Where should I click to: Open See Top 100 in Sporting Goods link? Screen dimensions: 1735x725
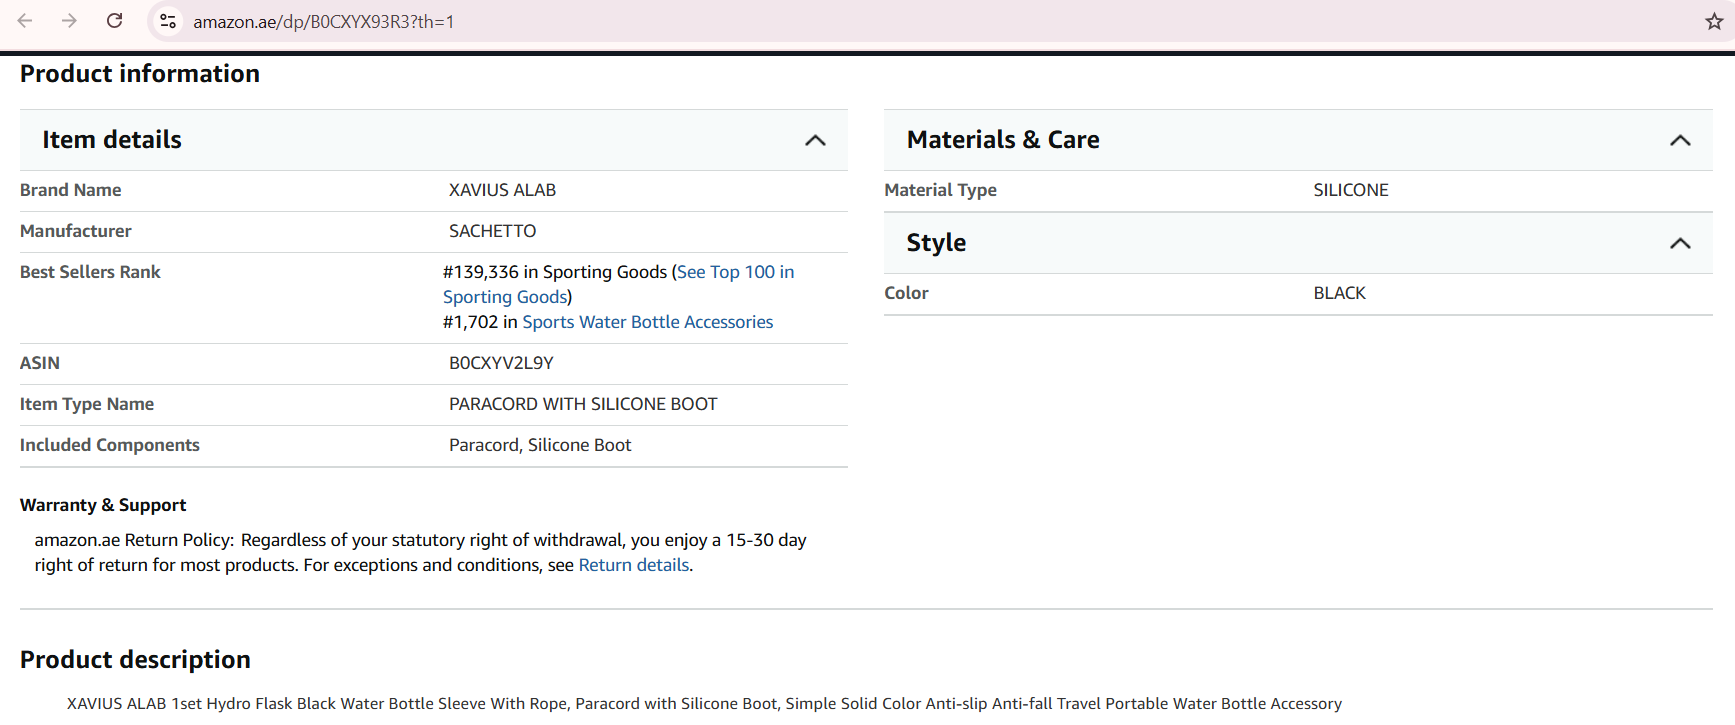pos(619,284)
